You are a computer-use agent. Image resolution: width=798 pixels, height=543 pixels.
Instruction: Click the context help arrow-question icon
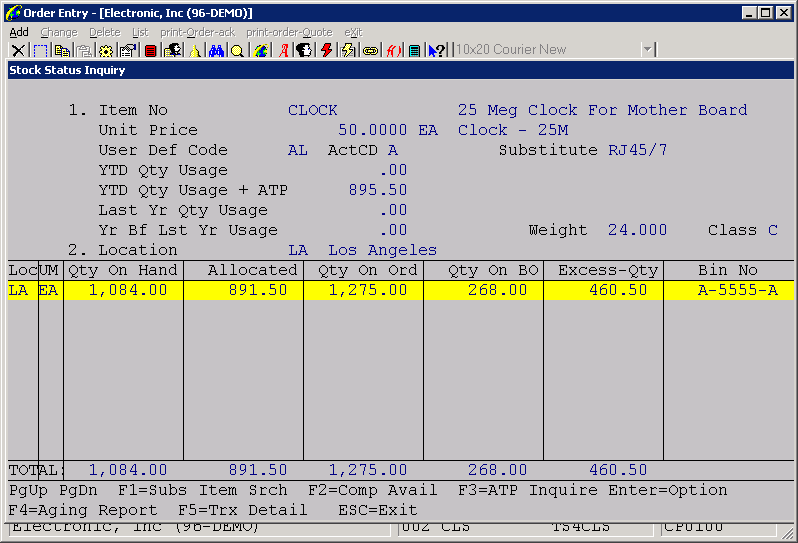437,50
